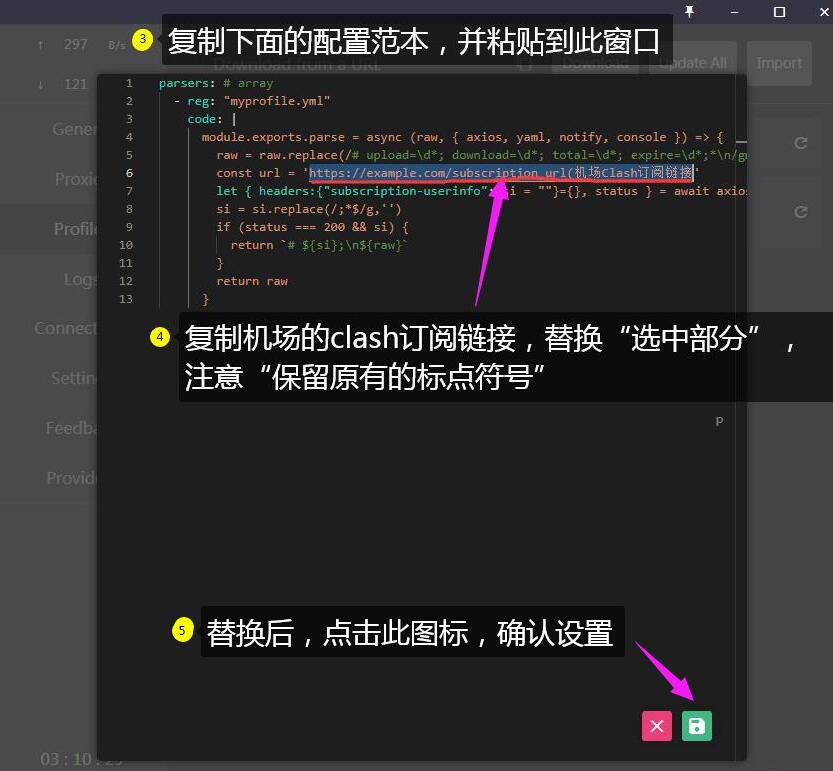Show the Connections tab
833x771 pixels.
pyautogui.click(x=65, y=328)
